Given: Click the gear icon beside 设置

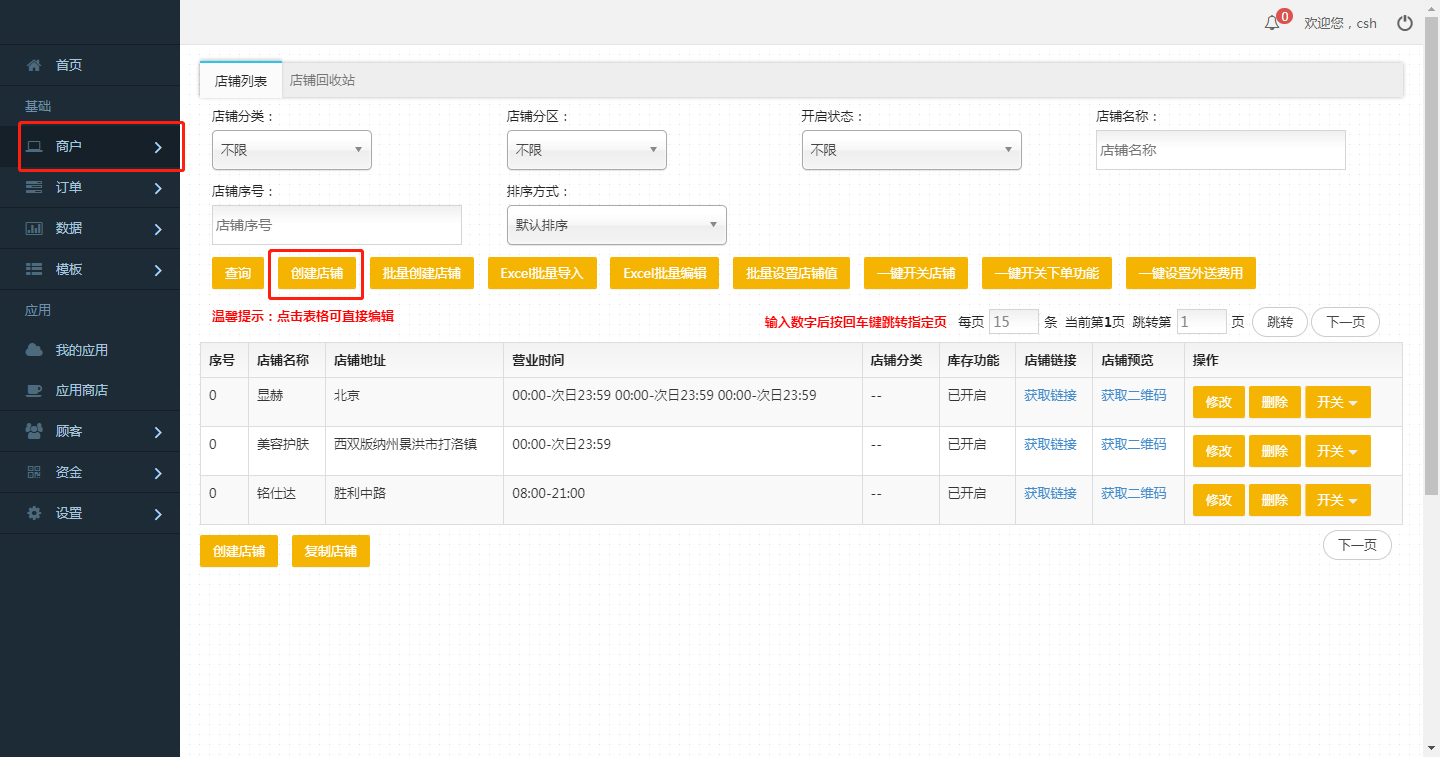Looking at the screenshot, I should 34,513.
